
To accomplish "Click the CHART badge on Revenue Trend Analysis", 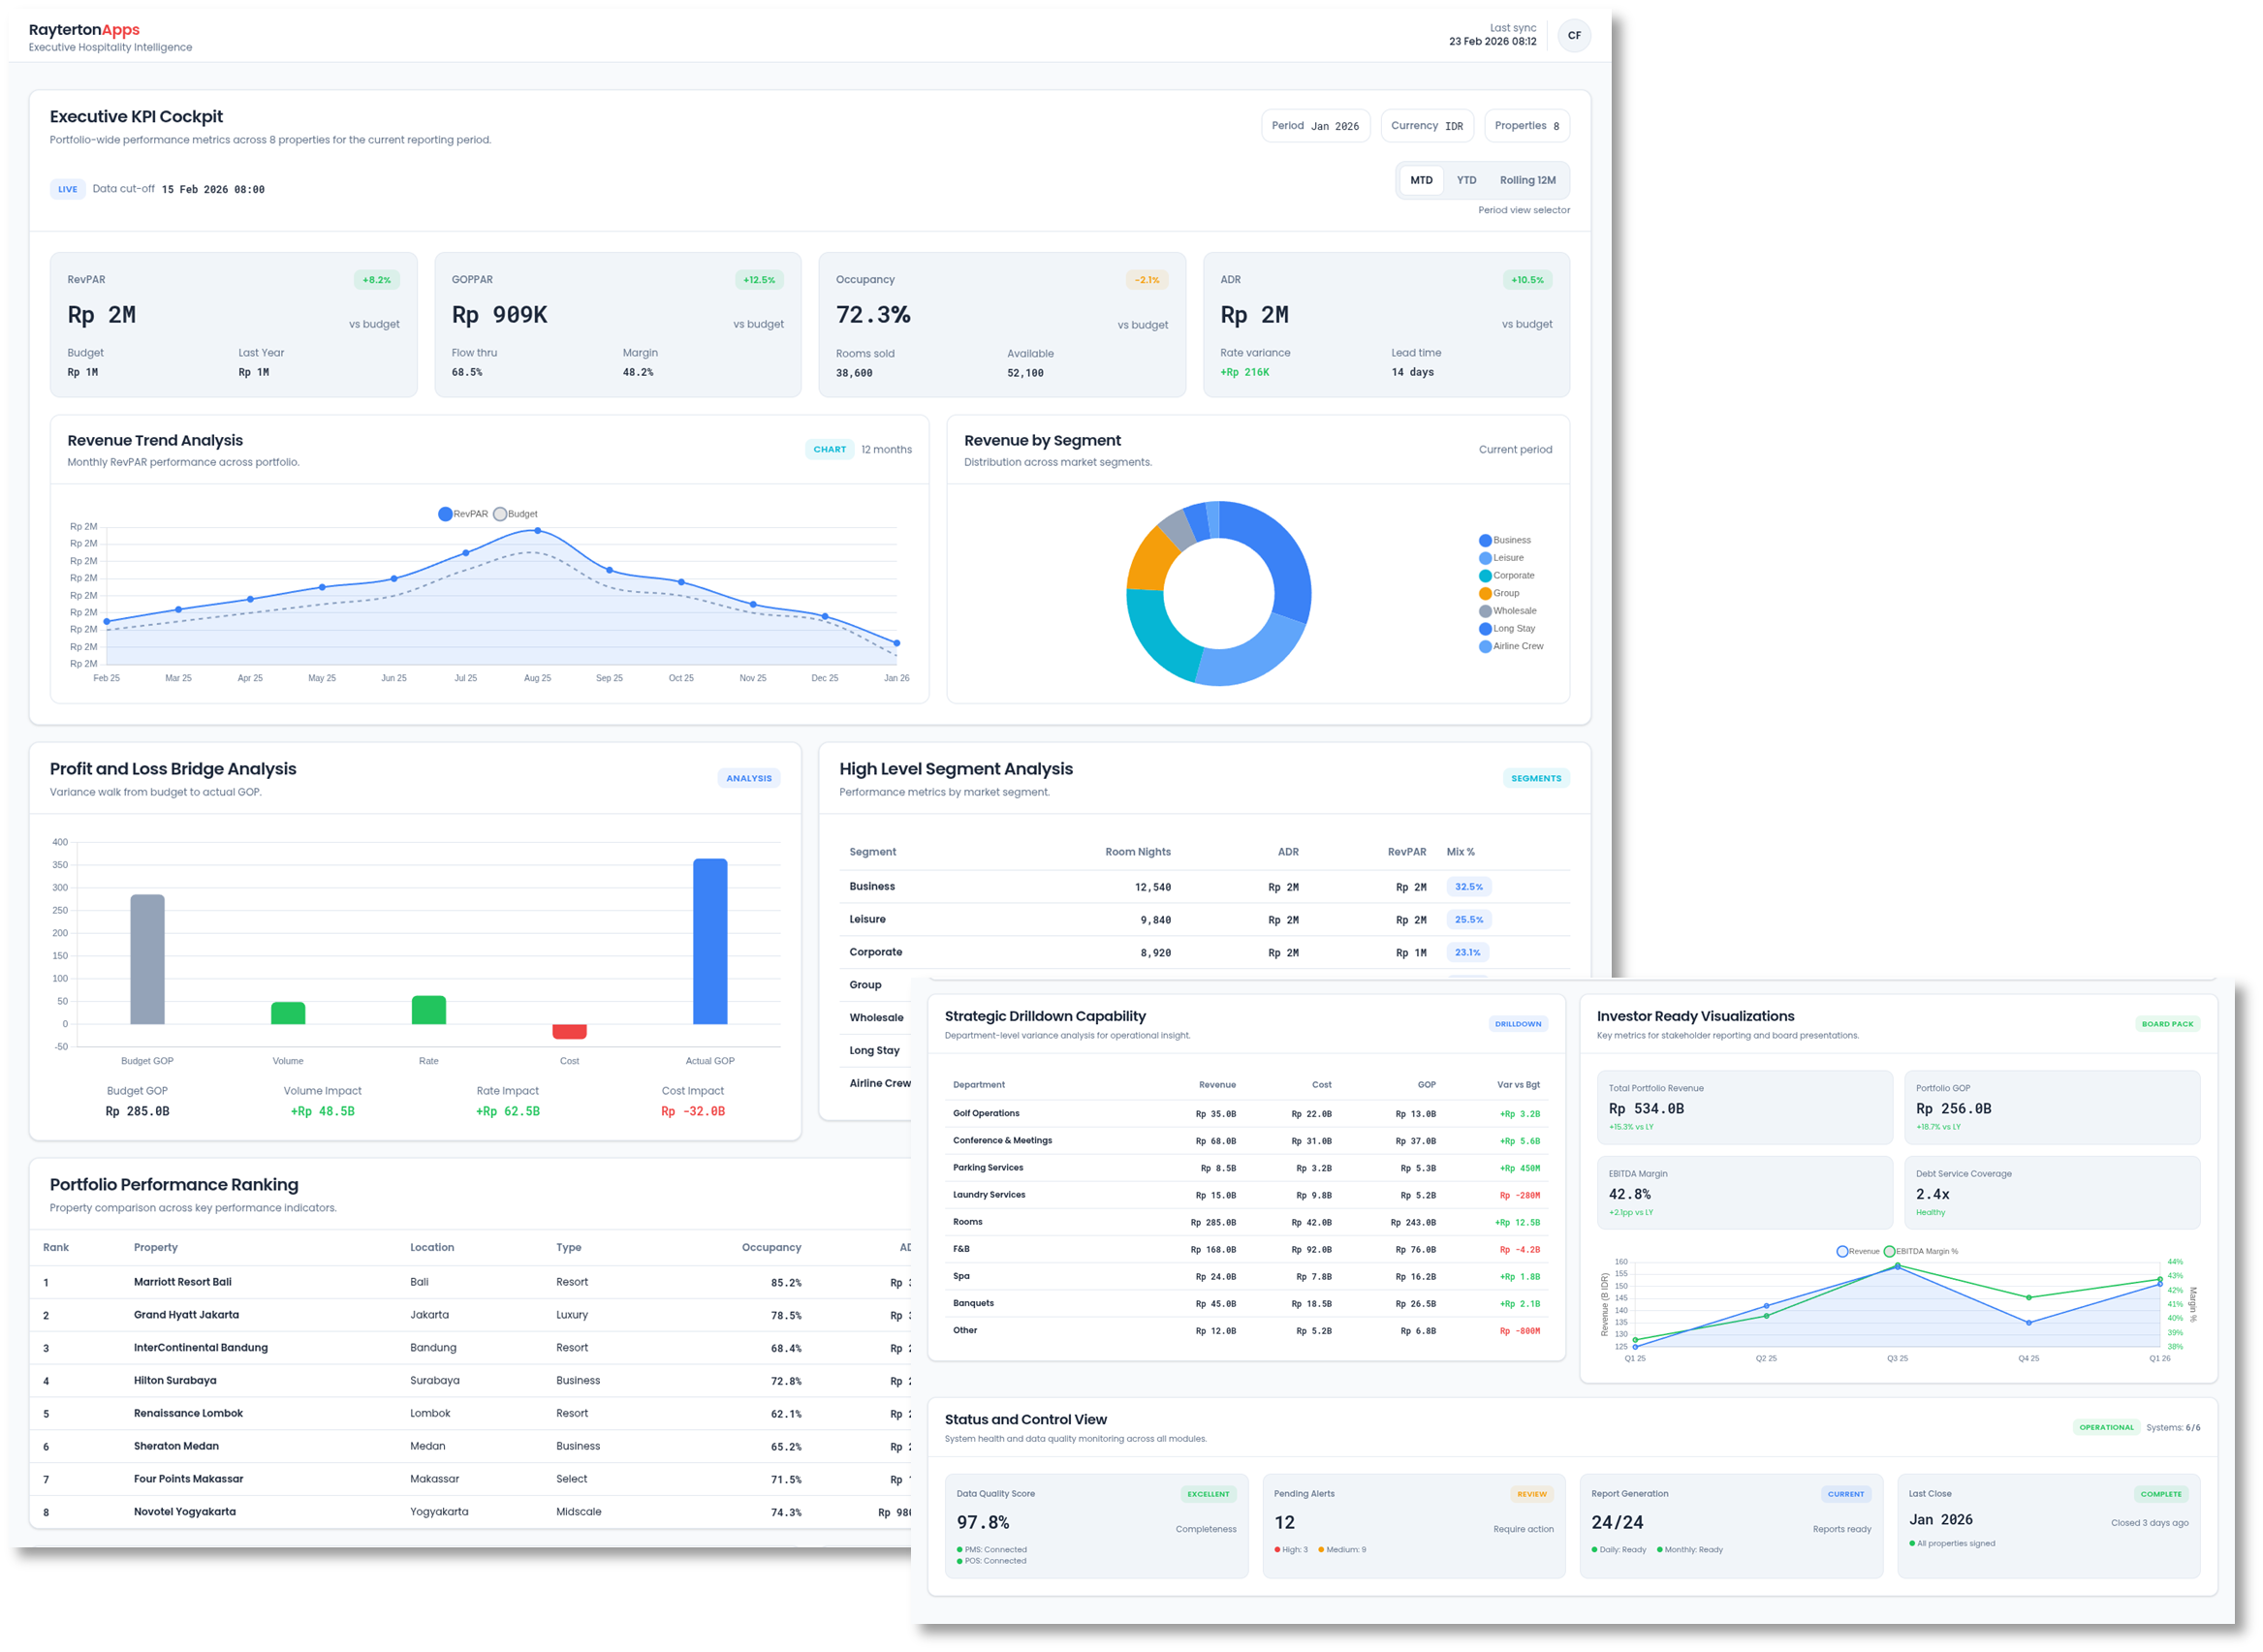I will (x=829, y=449).
